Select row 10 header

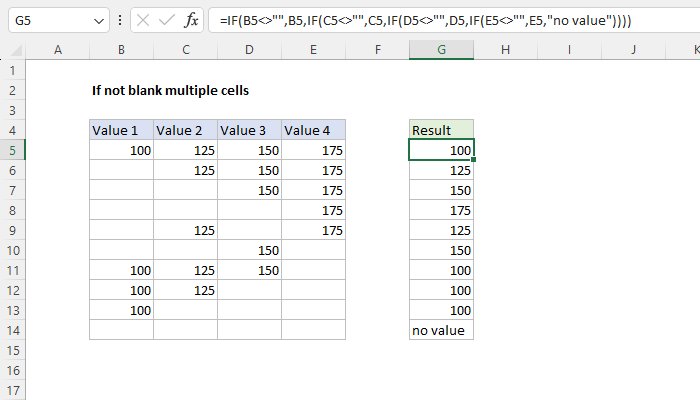point(12,250)
